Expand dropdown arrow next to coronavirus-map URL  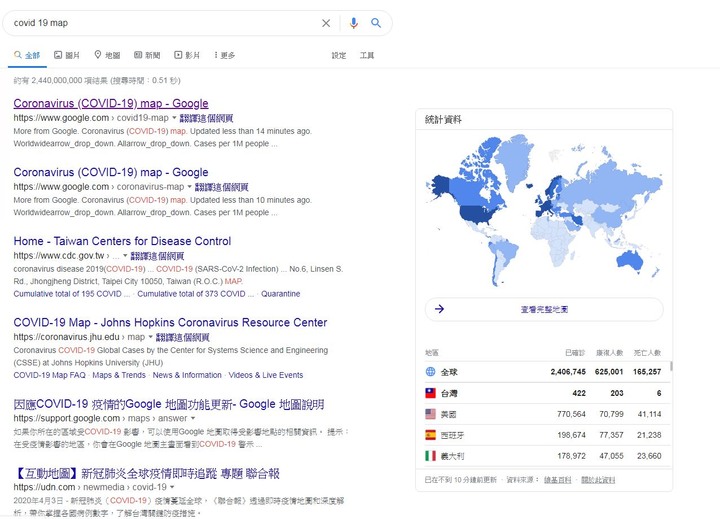189,186
